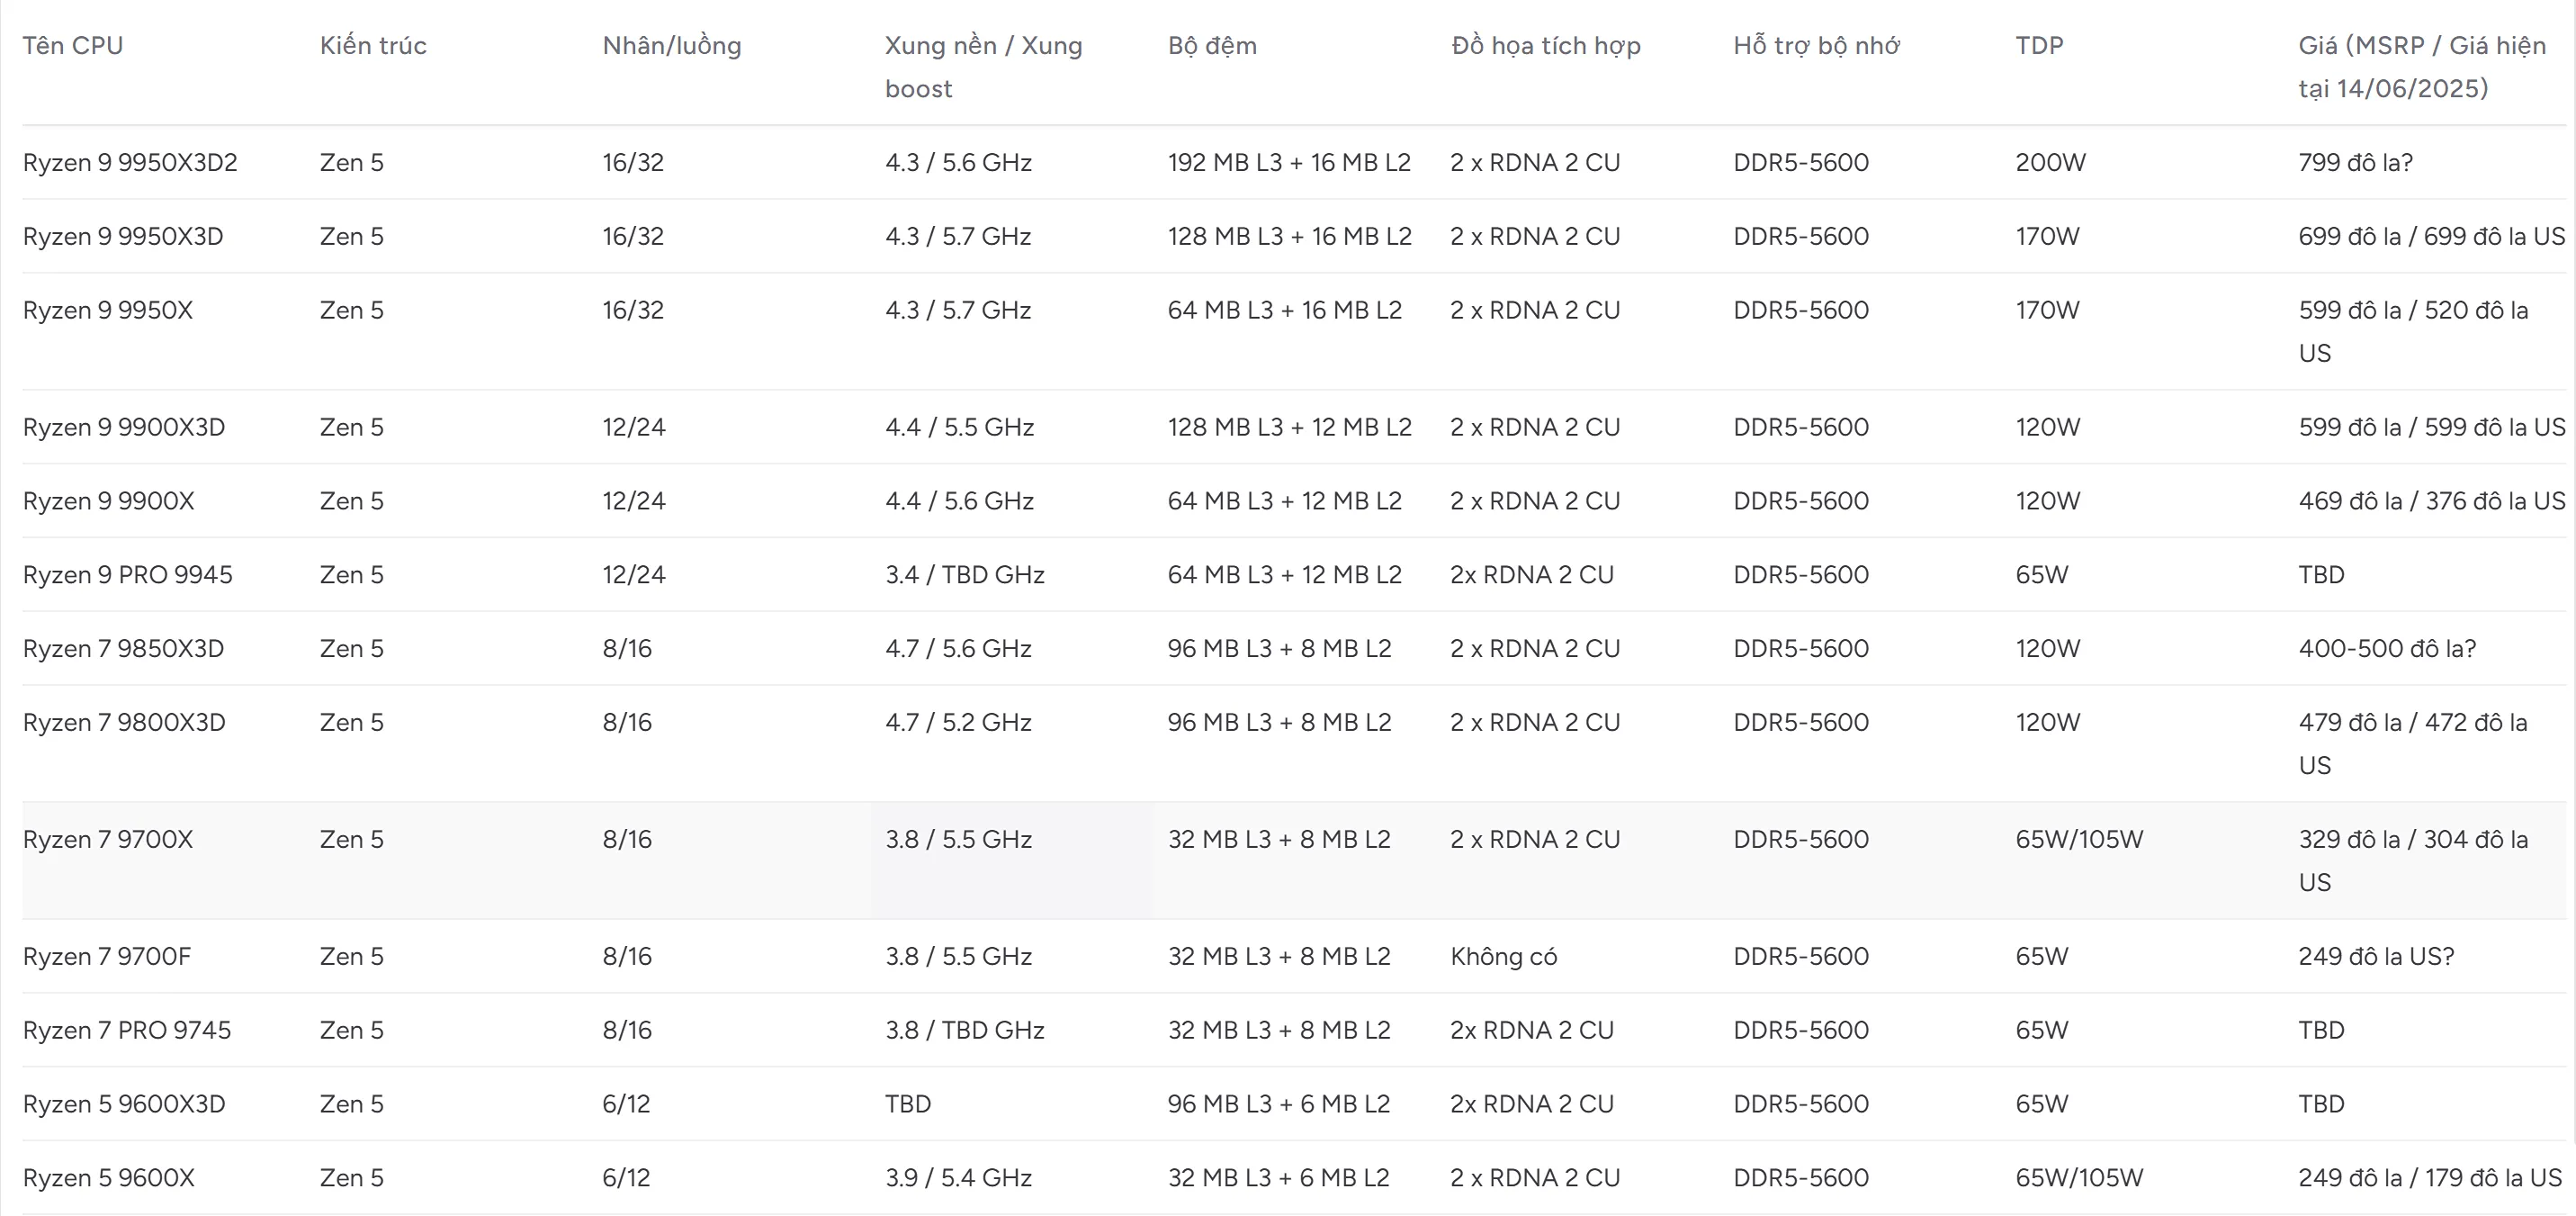Viewport: 2576px width, 1216px height.
Task: Click the 200W TDP cell
Action: [2050, 163]
